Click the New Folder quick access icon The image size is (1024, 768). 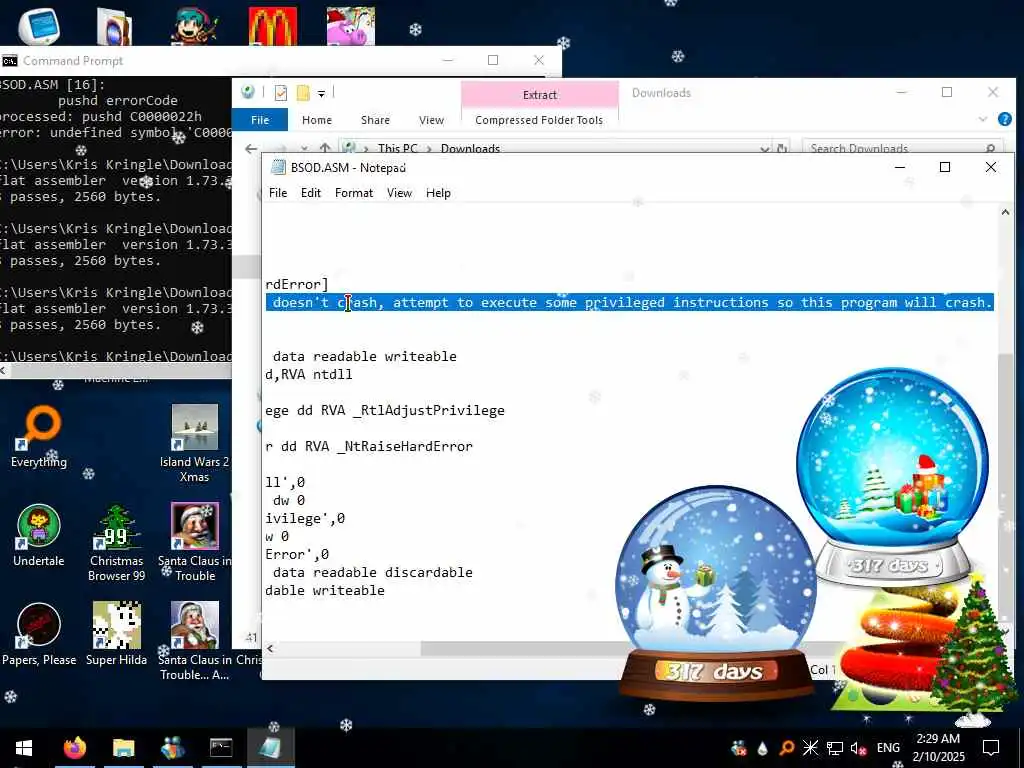point(303,93)
